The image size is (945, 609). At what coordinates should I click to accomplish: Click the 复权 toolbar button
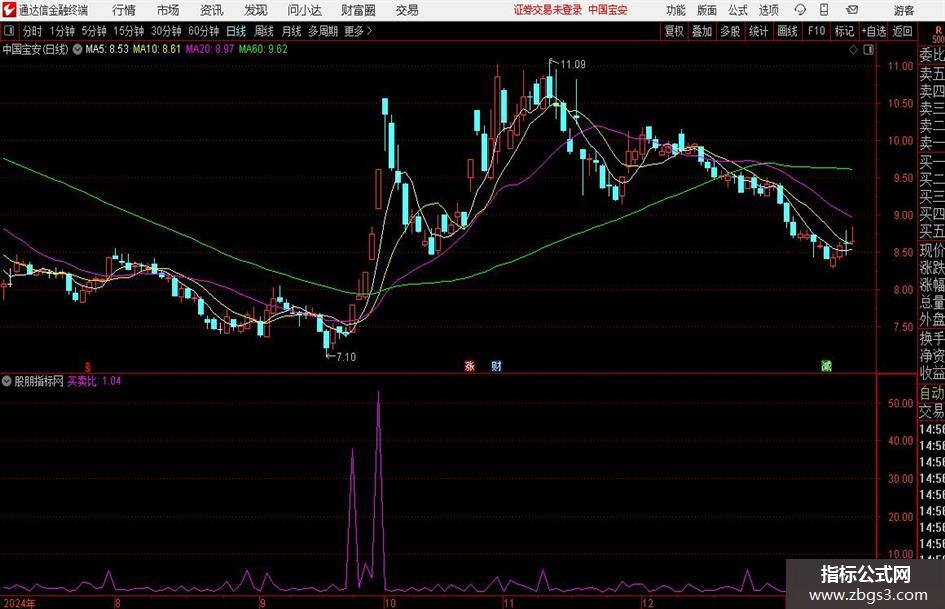674,31
